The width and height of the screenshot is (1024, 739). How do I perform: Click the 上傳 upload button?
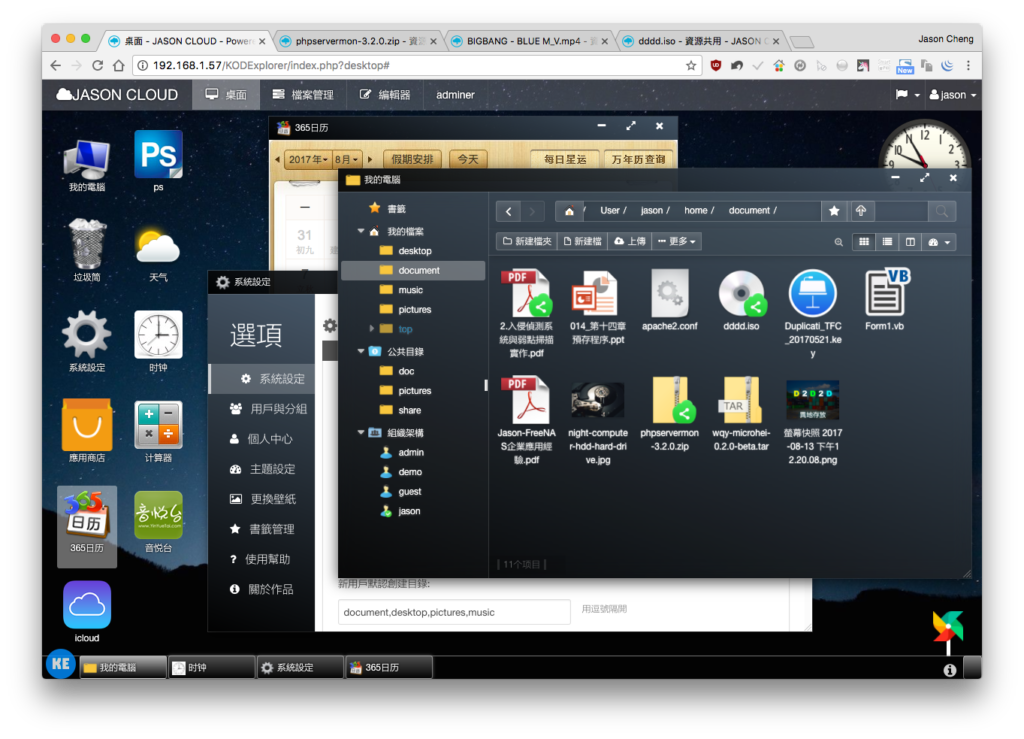tap(630, 242)
